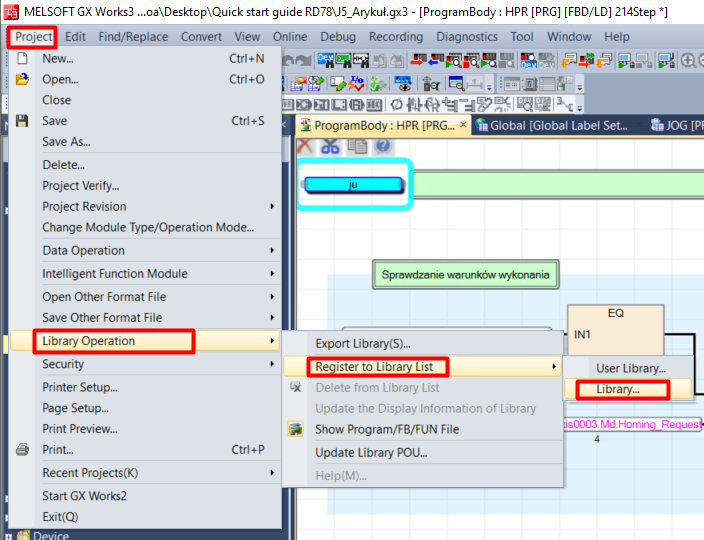
Task: Choose Library... from the submenu
Action: click(x=628, y=389)
